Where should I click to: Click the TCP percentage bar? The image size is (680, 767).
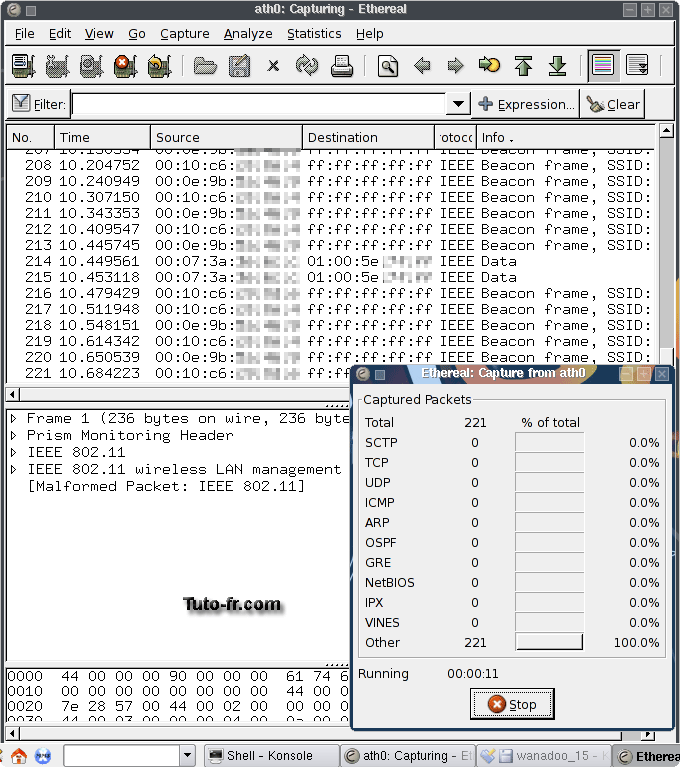[x=549, y=462]
